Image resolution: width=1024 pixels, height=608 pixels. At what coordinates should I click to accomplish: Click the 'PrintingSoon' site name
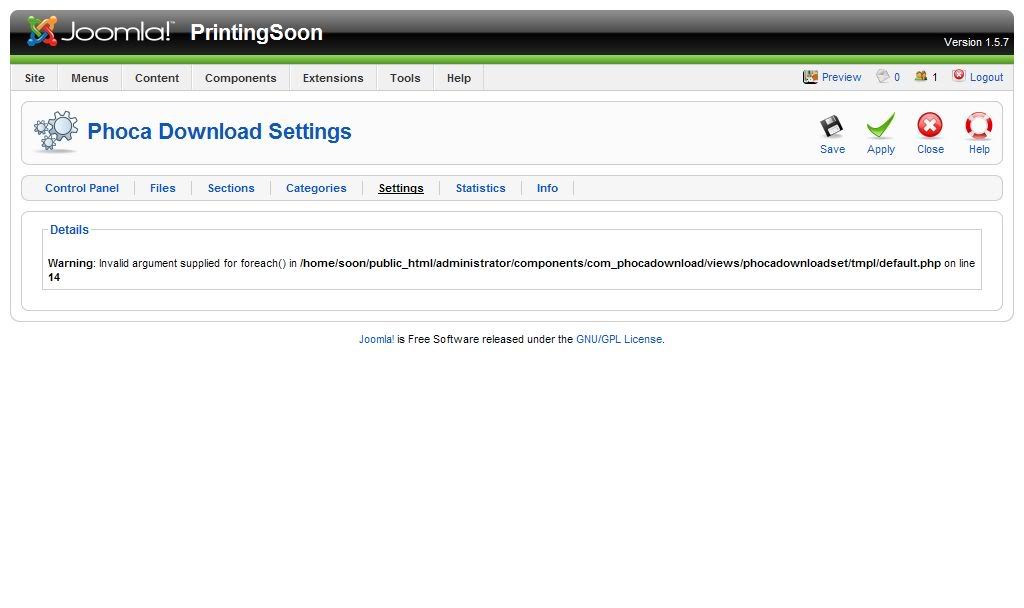coord(256,33)
